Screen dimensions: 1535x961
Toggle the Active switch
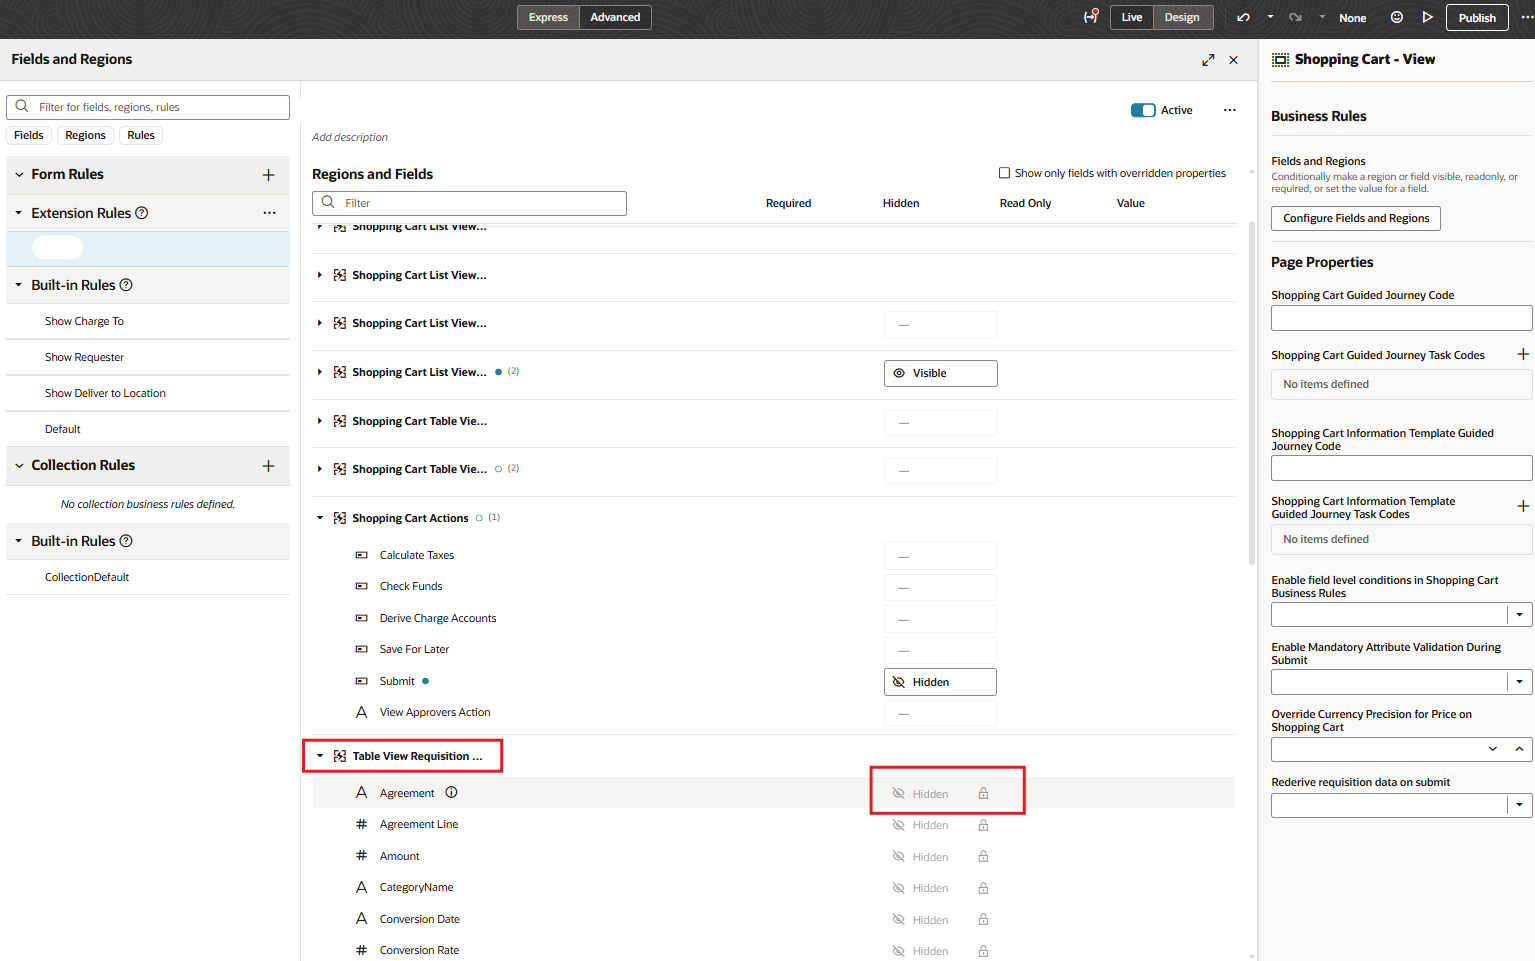click(x=1143, y=110)
